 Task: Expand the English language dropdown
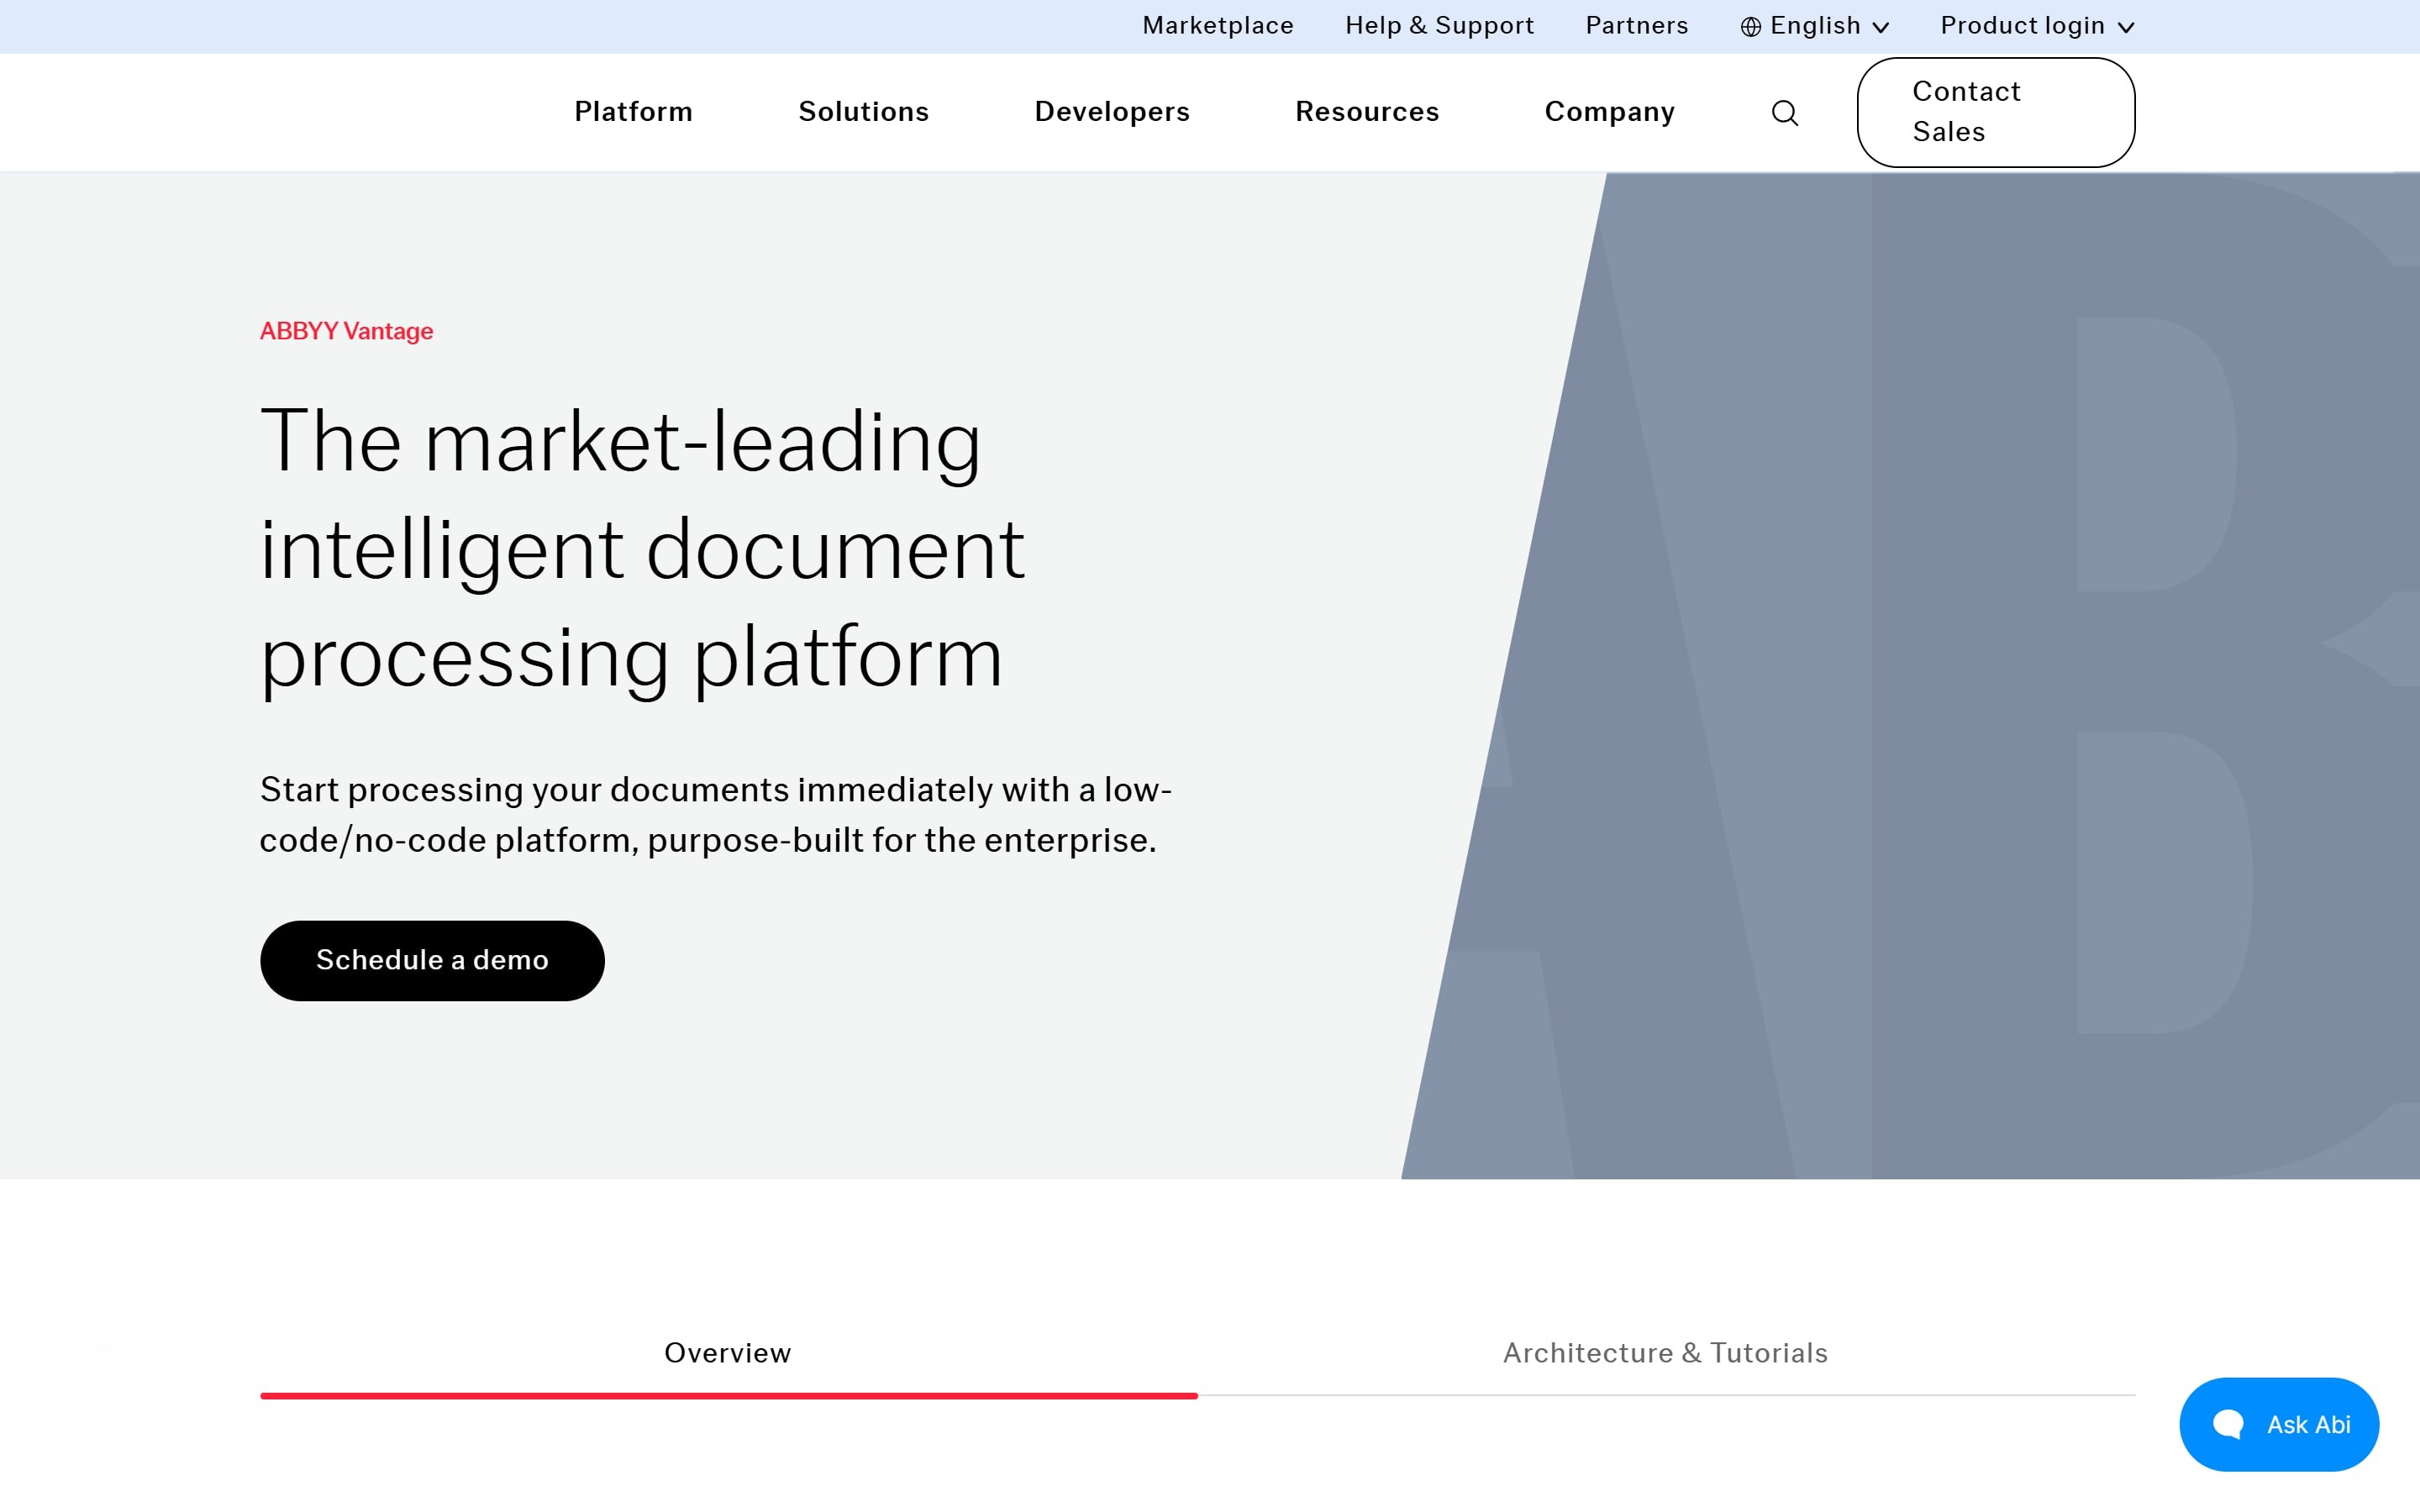point(1815,26)
